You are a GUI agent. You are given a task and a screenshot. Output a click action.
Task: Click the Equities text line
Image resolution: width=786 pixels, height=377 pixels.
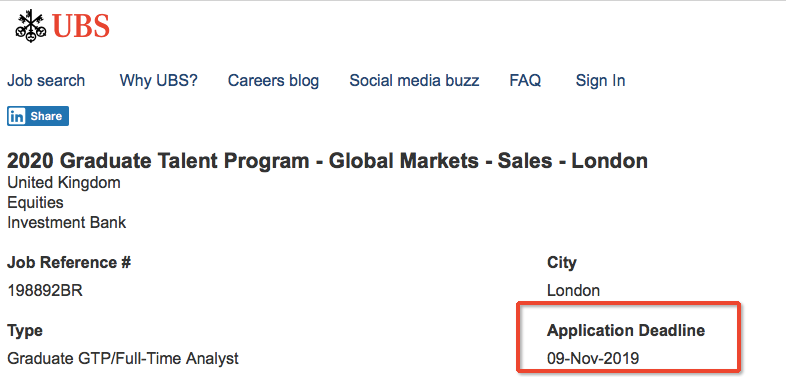coord(35,203)
